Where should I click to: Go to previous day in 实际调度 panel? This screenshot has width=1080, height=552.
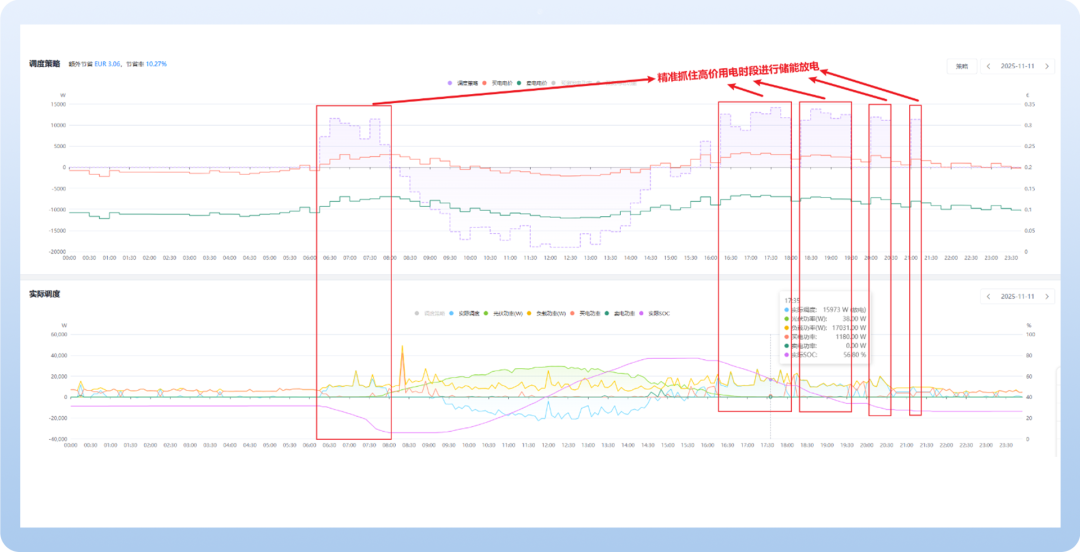point(989,296)
